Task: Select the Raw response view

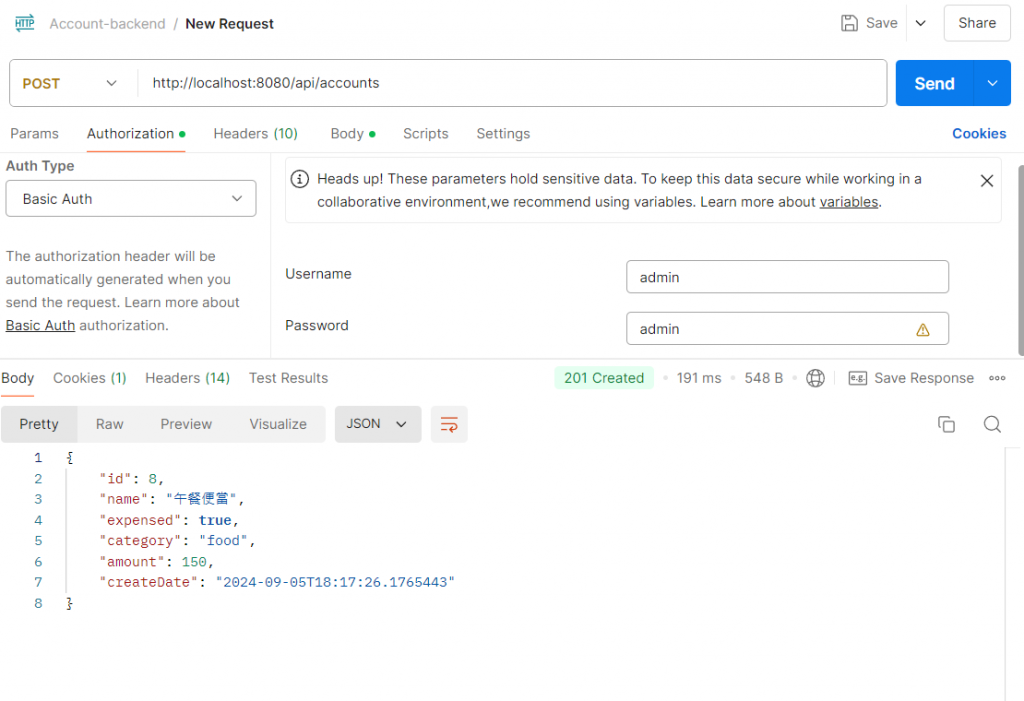Action: (109, 424)
